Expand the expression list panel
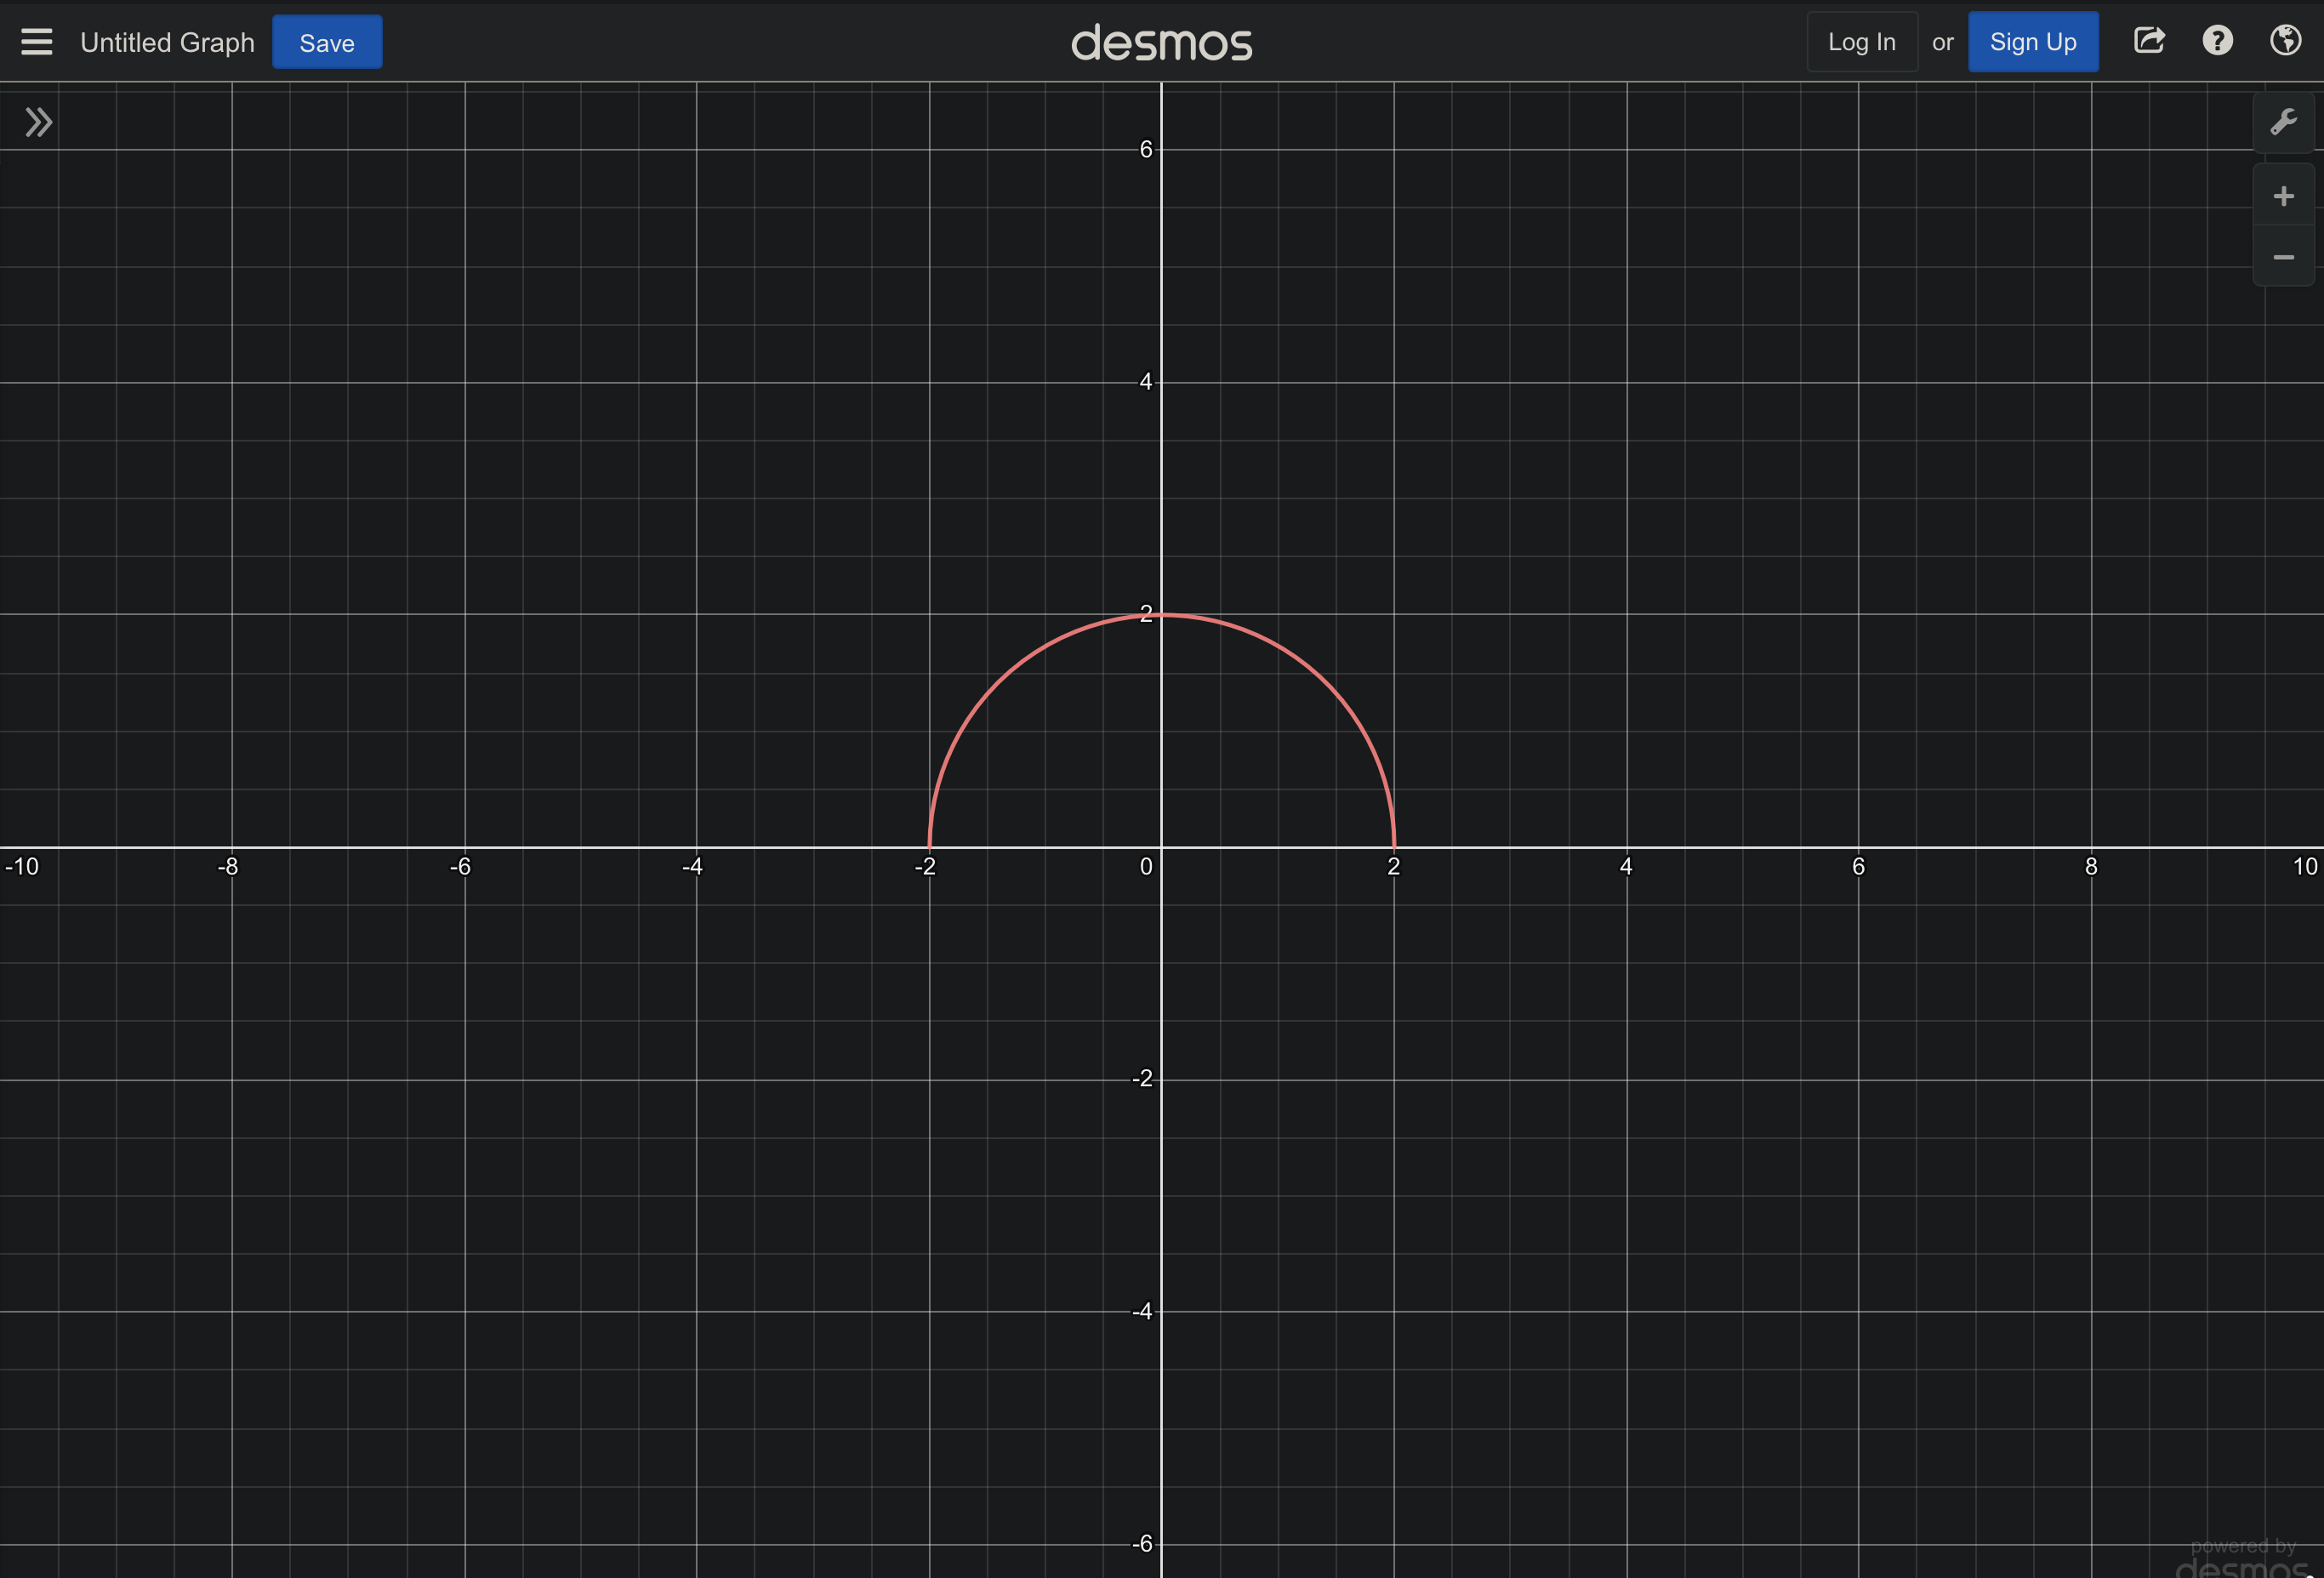2324x1578 pixels. point(38,122)
